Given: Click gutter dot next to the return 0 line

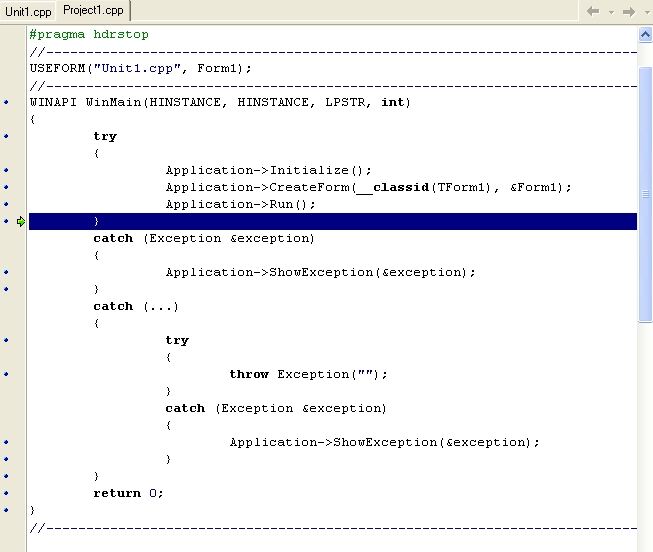Looking at the screenshot, I should (x=7, y=493).
